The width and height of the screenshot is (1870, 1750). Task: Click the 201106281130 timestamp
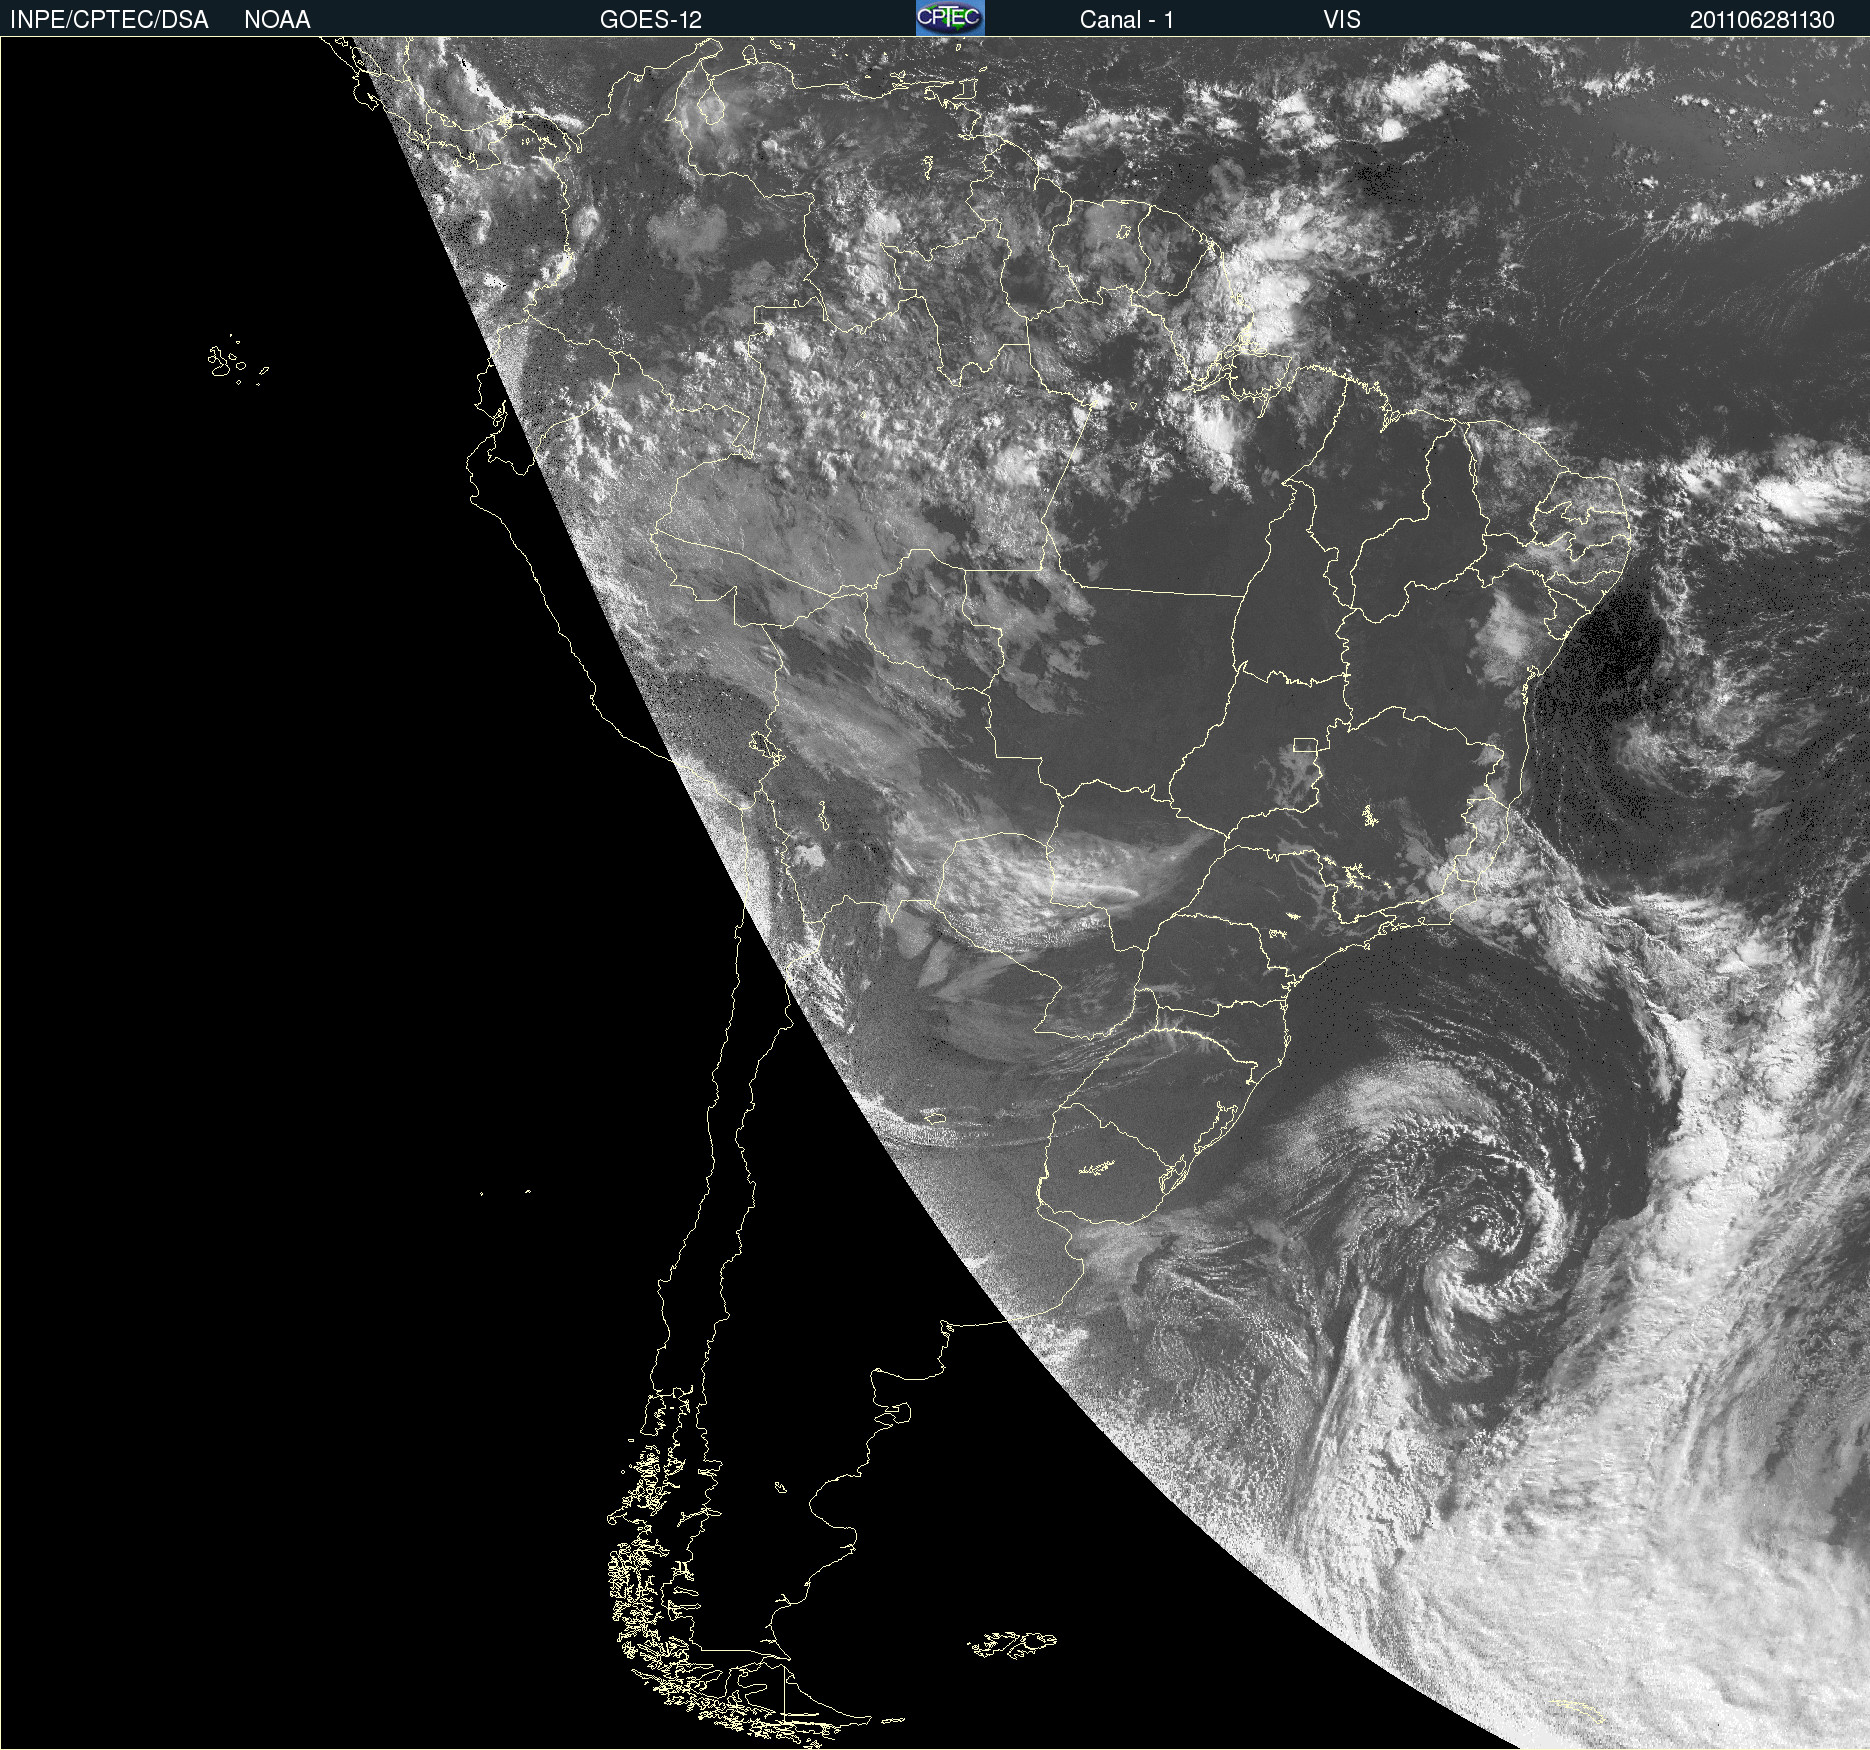click(x=1762, y=20)
